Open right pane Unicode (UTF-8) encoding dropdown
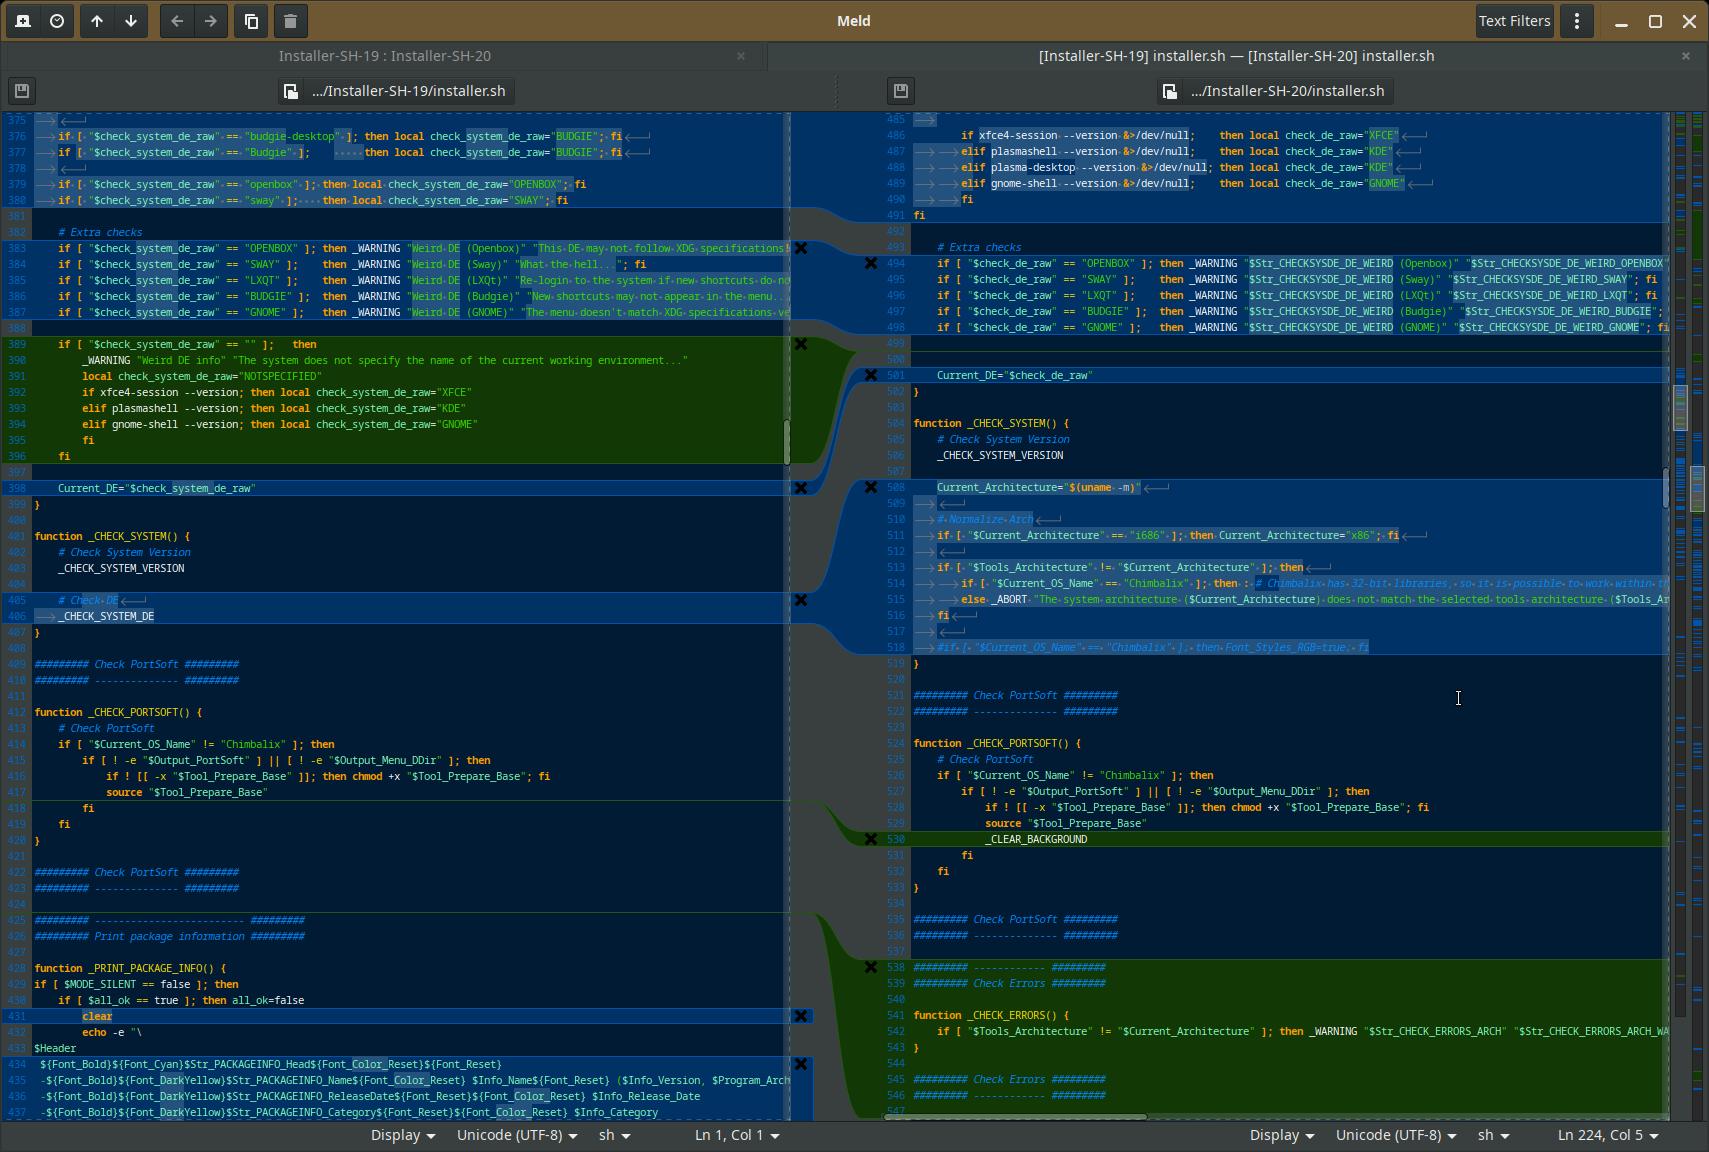The width and height of the screenshot is (1709, 1152). coord(1396,1135)
